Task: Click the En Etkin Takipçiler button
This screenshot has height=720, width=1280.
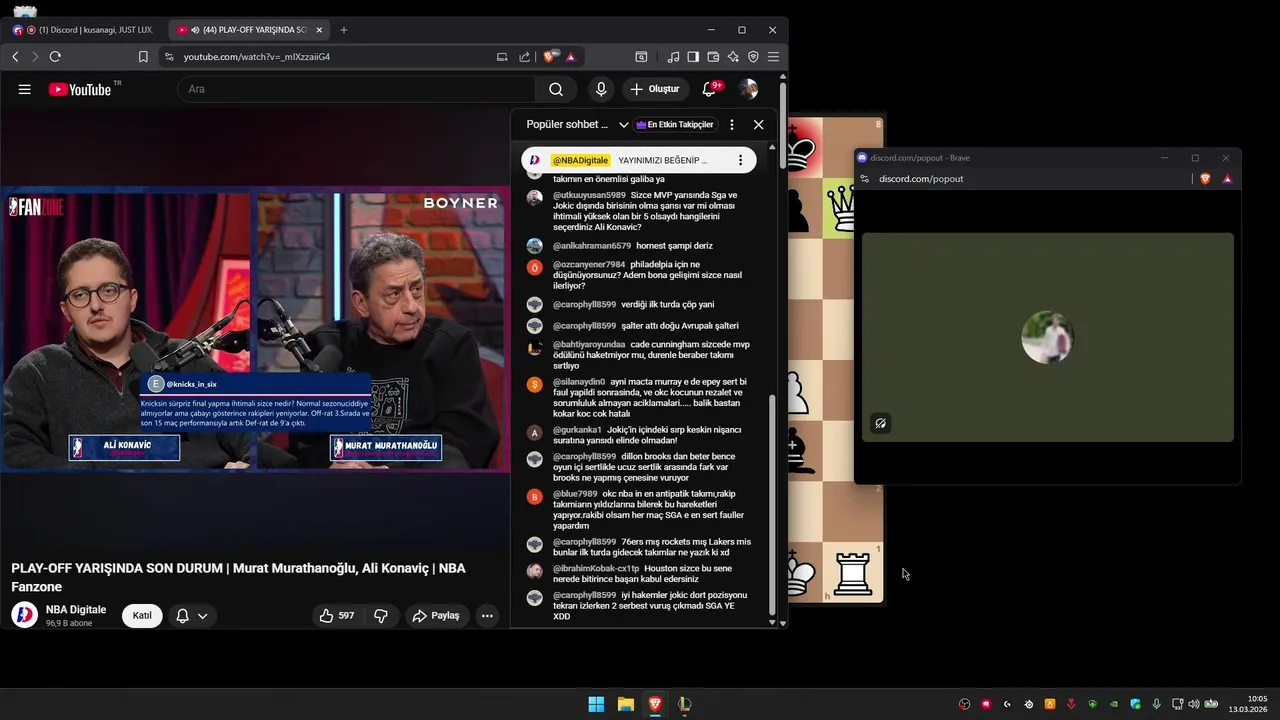Action: tap(675, 125)
